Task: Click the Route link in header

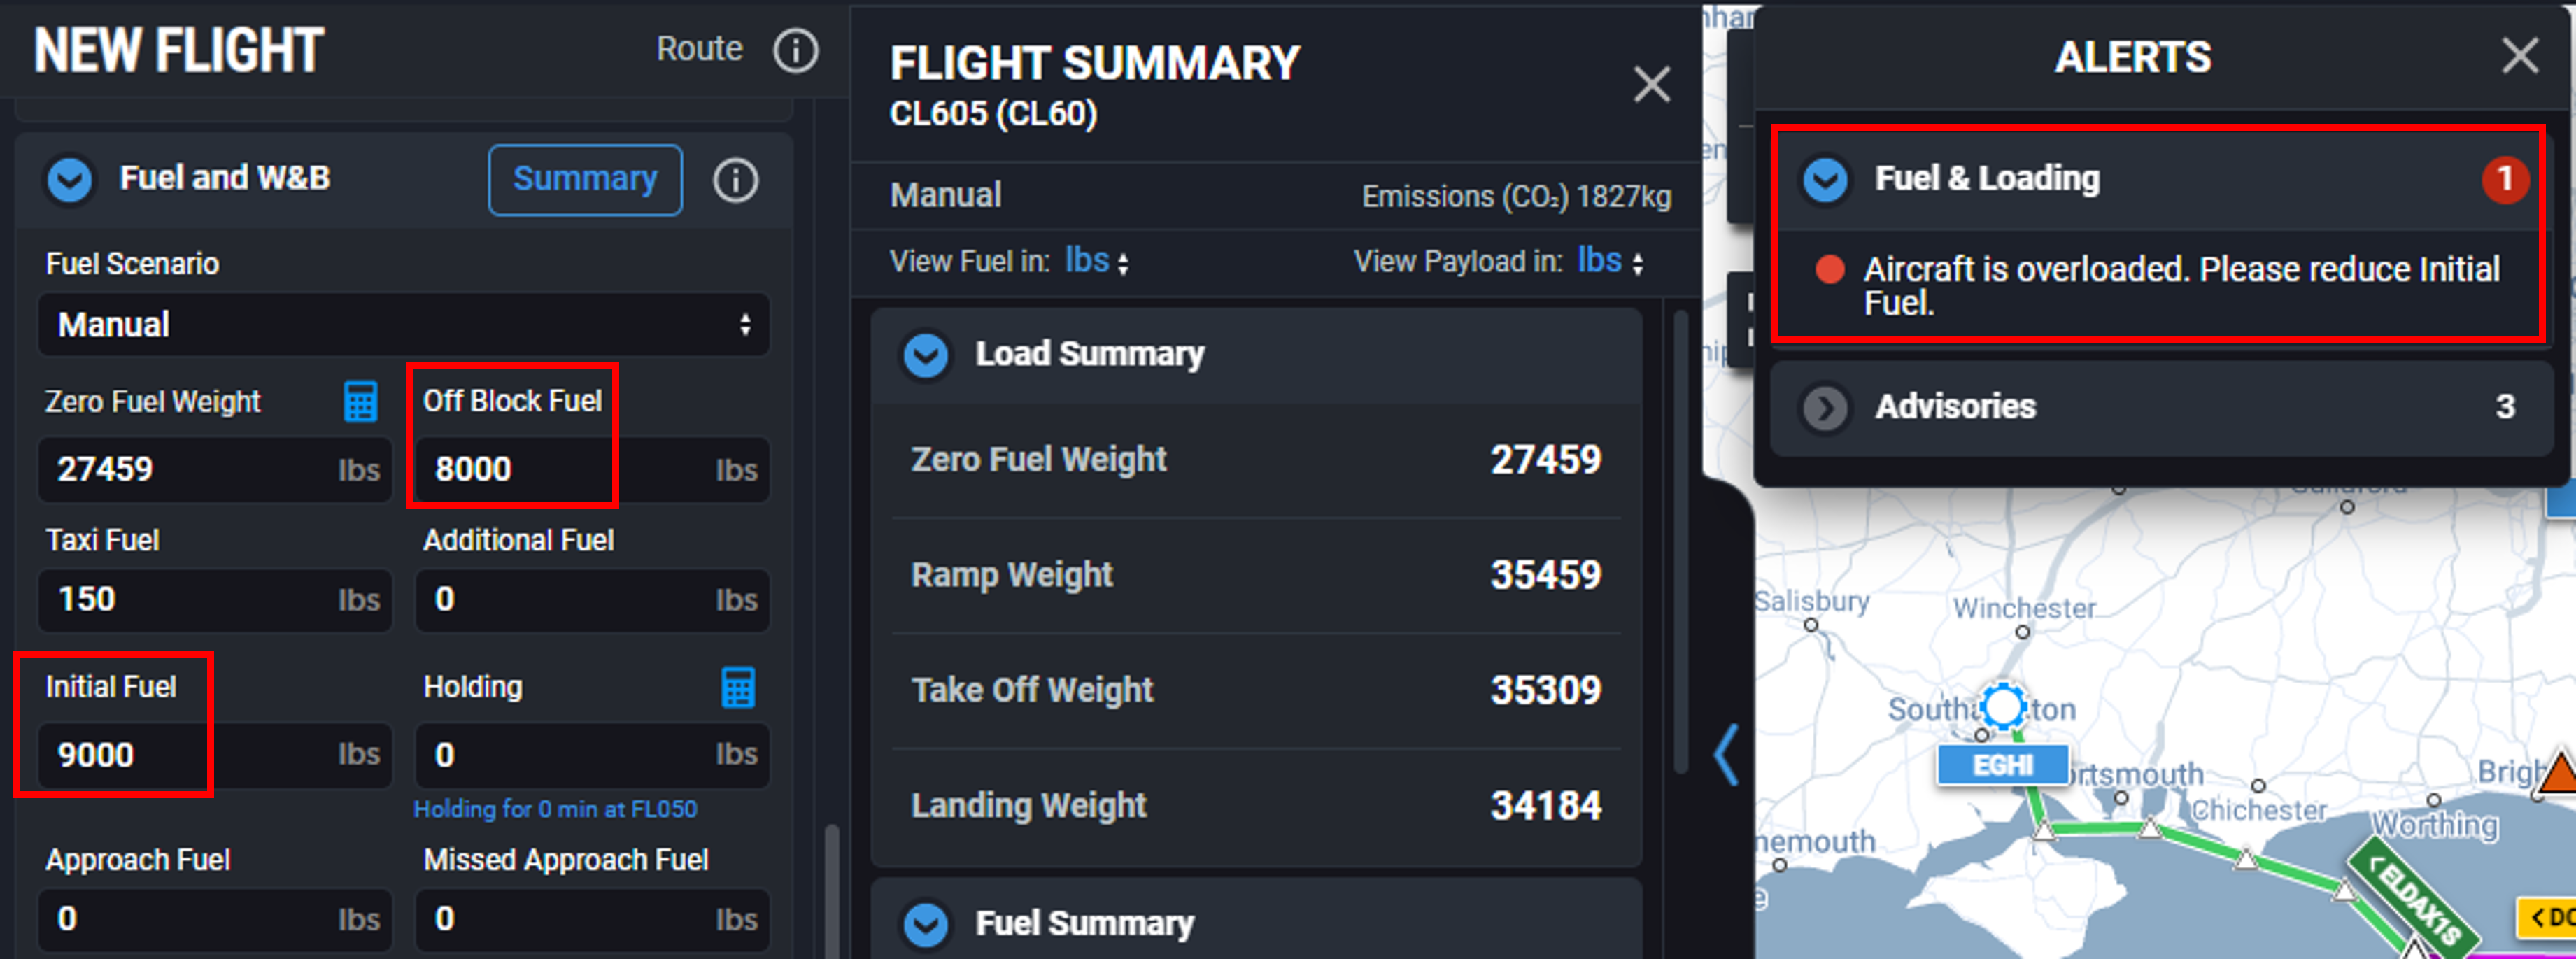Action: point(699,49)
